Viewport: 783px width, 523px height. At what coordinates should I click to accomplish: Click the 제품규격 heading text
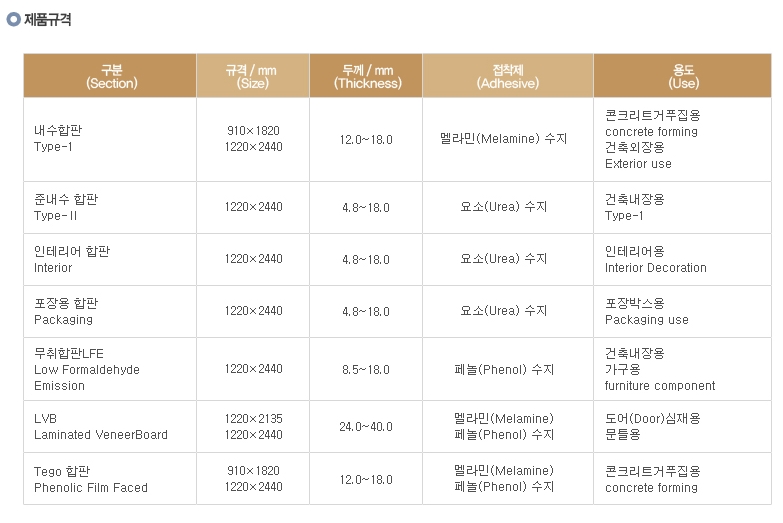pyautogui.click(x=48, y=19)
